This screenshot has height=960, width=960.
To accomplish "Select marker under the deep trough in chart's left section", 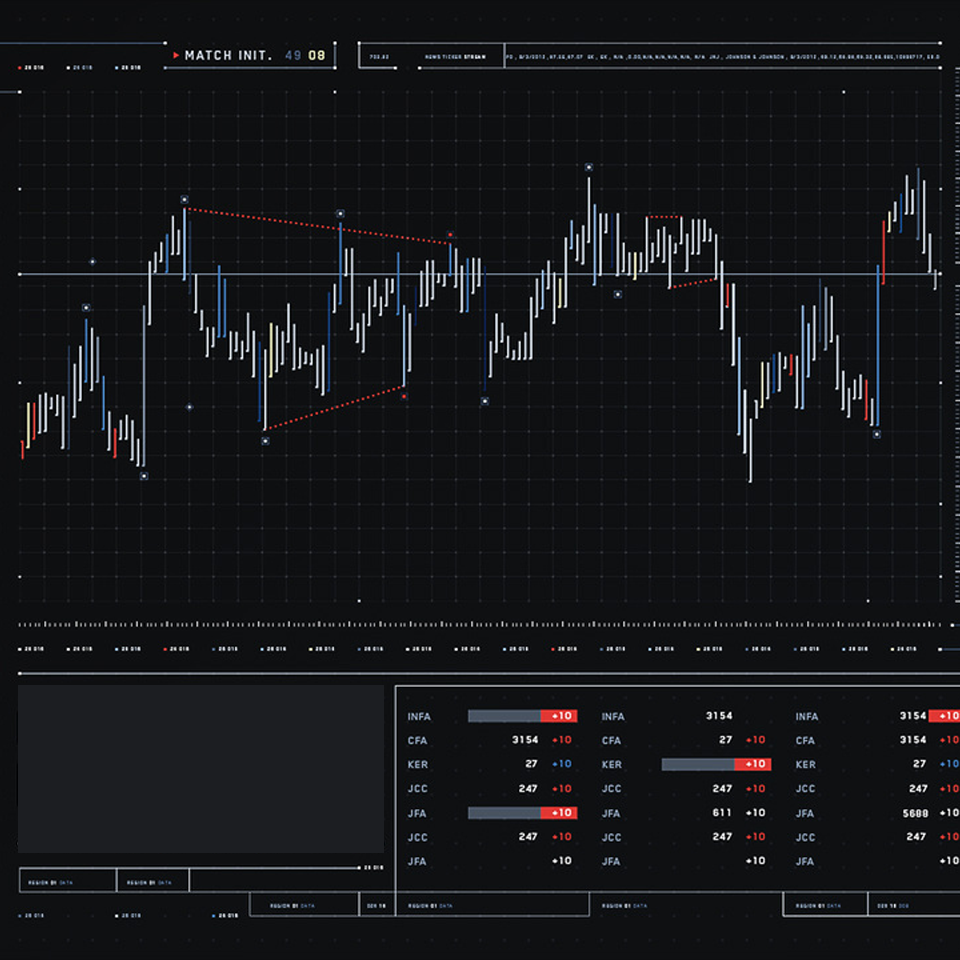I will pyautogui.click(x=144, y=476).
